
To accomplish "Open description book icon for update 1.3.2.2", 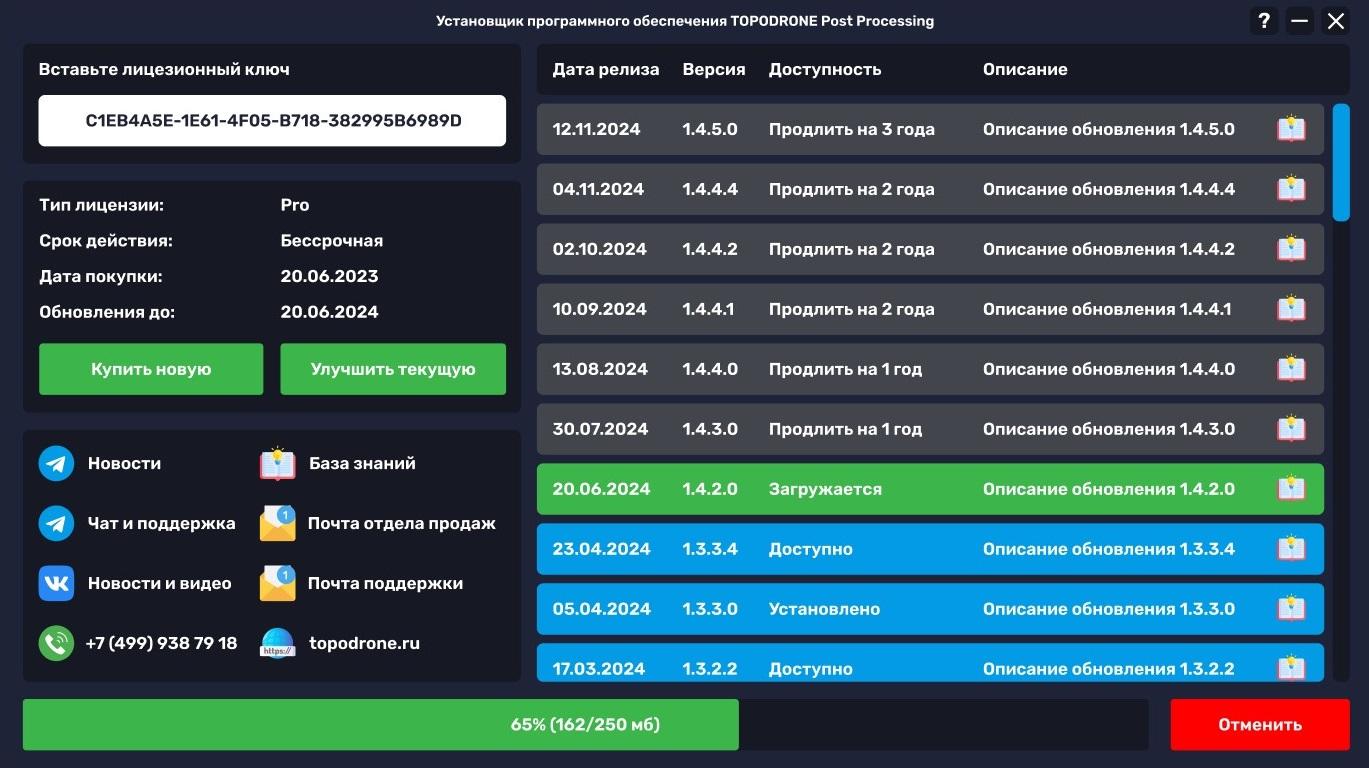I will [1291, 668].
